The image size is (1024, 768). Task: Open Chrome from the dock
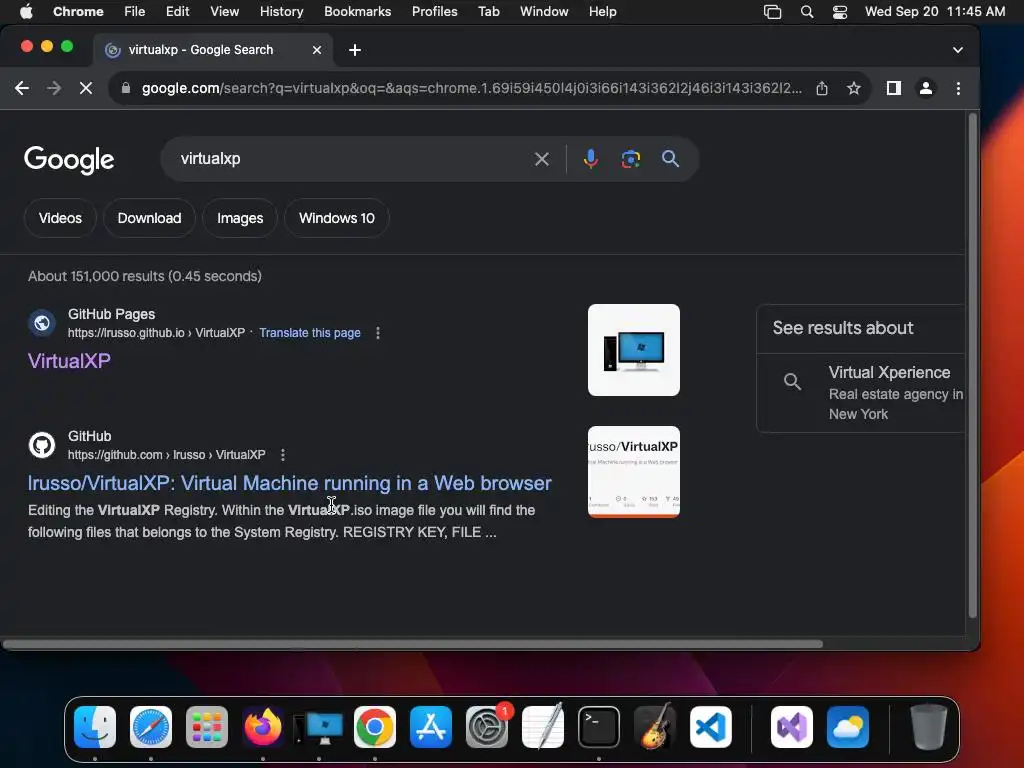point(375,727)
